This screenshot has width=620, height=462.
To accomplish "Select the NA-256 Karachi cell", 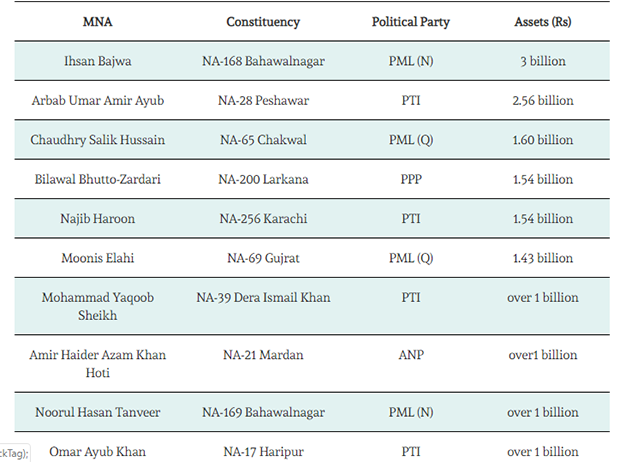I will click(263, 219).
